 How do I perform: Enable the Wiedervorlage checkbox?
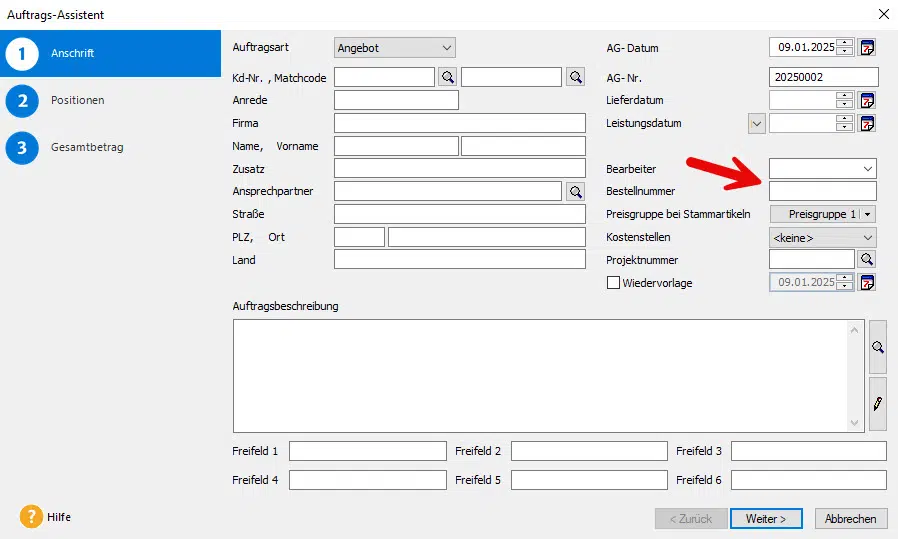614,283
